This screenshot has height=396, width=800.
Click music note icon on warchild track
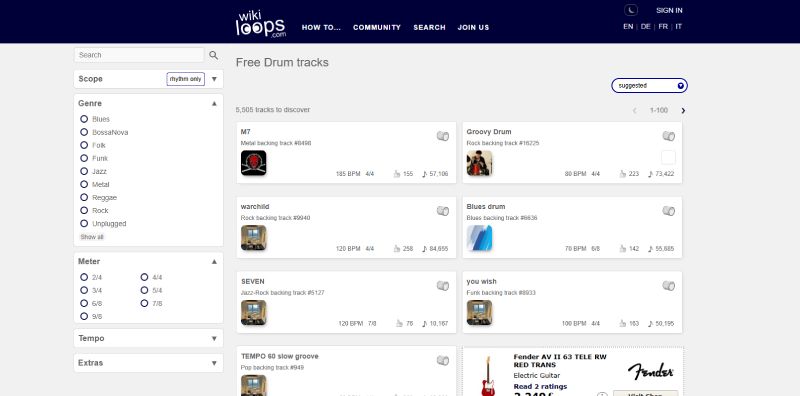(x=424, y=249)
